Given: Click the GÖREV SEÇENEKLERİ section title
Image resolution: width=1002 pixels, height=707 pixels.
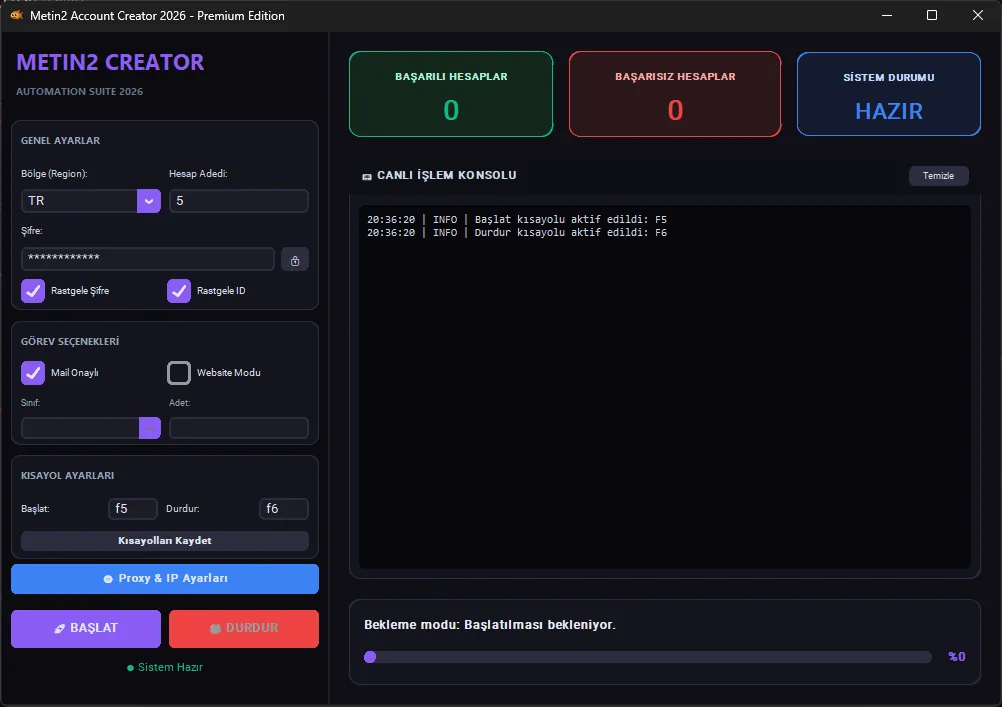Looking at the screenshot, I should coord(70,341).
